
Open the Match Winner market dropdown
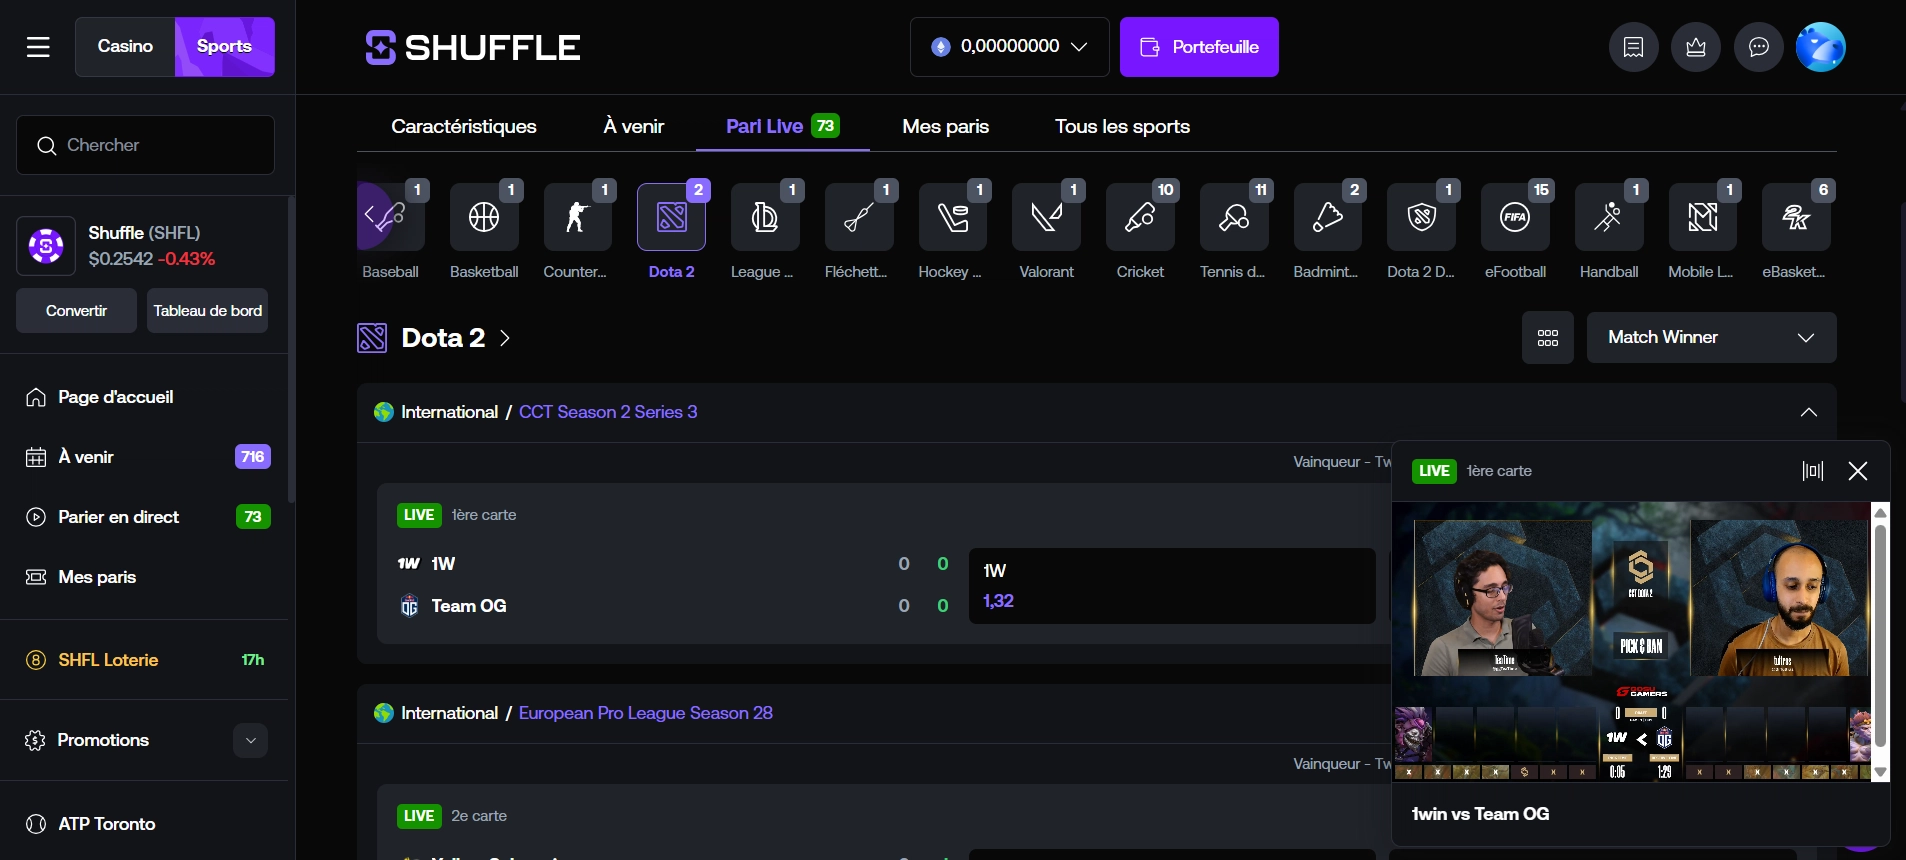[1712, 338]
